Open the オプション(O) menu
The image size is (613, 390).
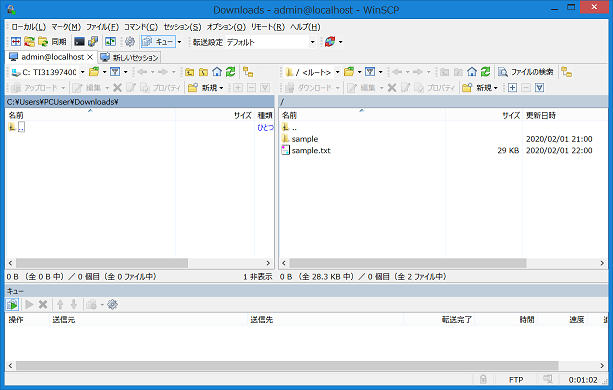coord(226,27)
